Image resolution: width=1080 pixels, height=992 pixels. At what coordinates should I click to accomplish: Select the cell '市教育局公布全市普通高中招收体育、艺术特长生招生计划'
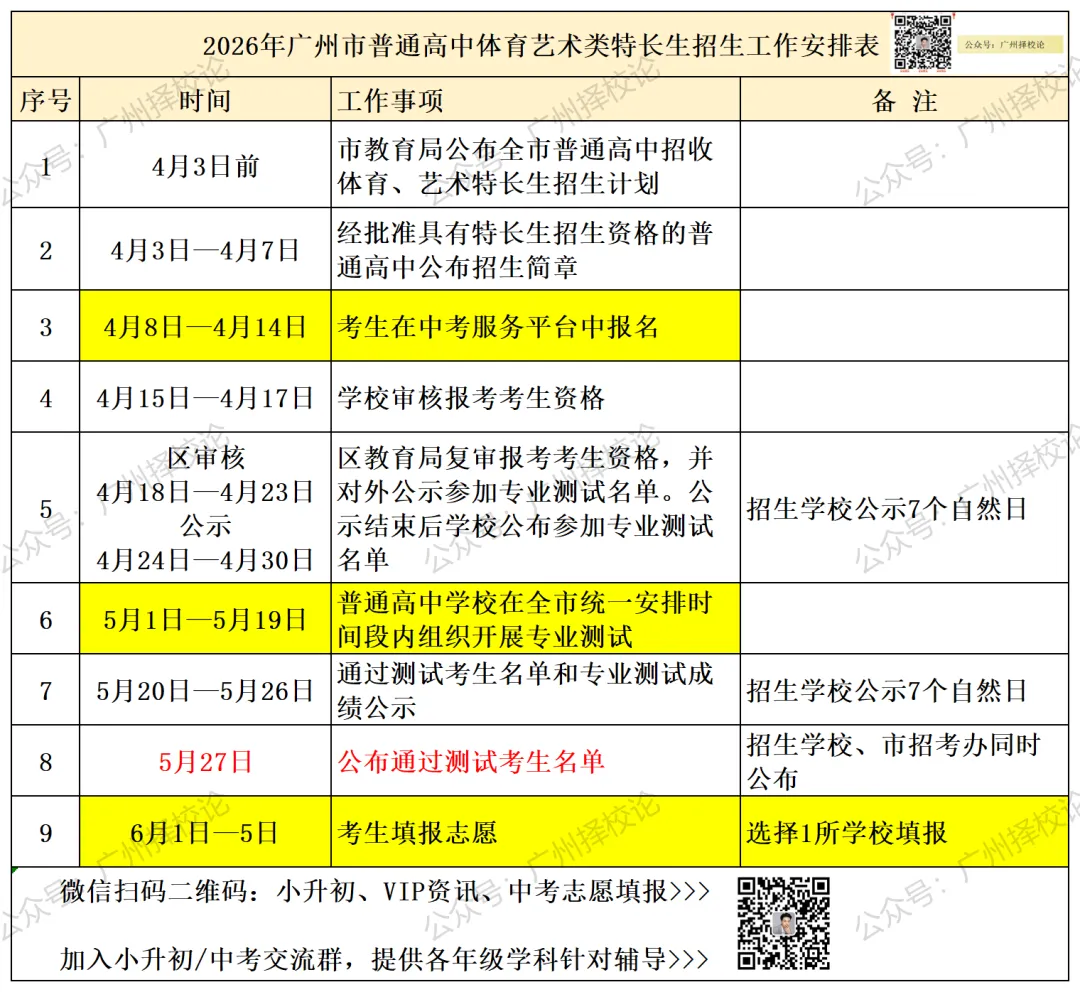(535, 166)
